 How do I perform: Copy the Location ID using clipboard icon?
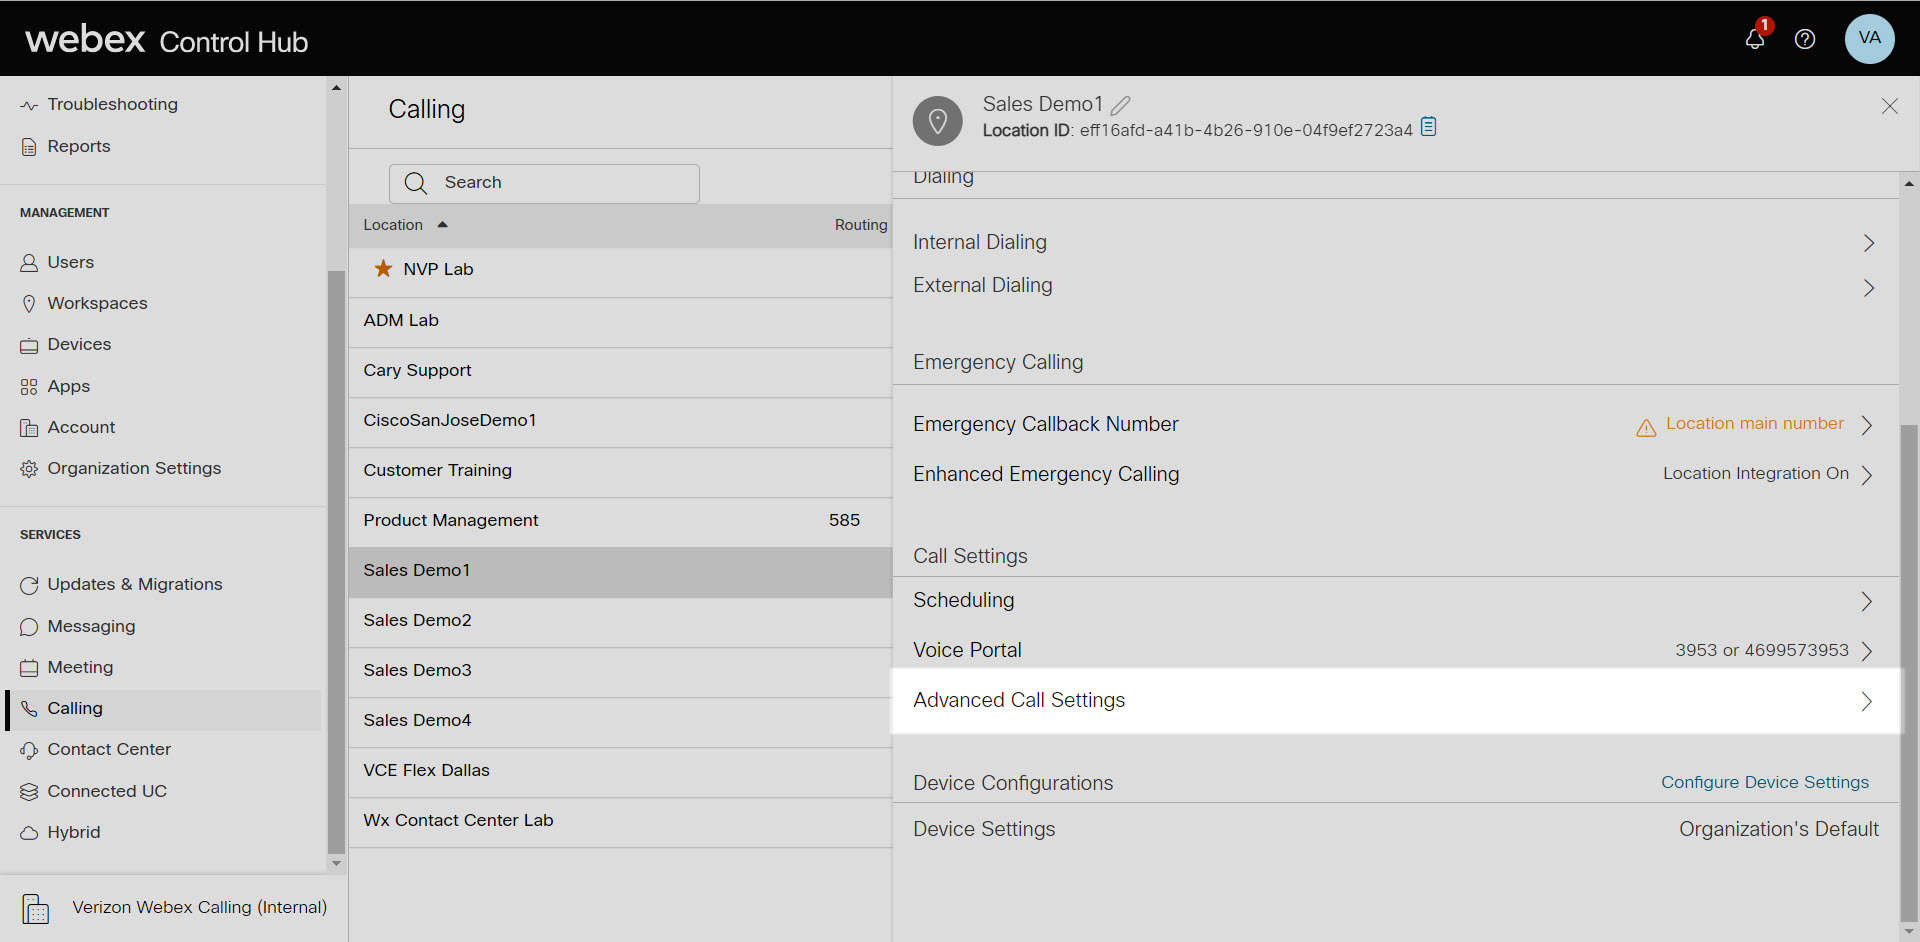tap(1429, 127)
